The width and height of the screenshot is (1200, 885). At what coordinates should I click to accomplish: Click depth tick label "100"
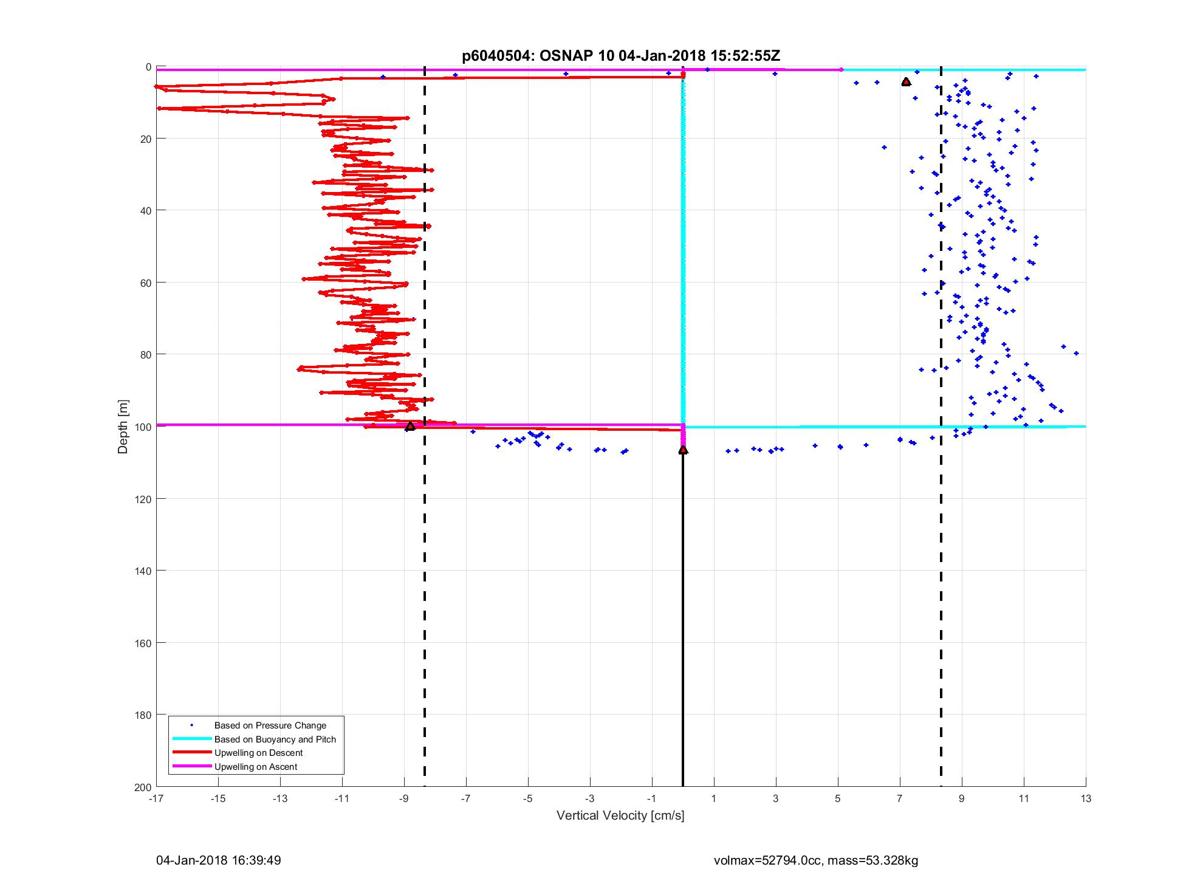click(142, 427)
